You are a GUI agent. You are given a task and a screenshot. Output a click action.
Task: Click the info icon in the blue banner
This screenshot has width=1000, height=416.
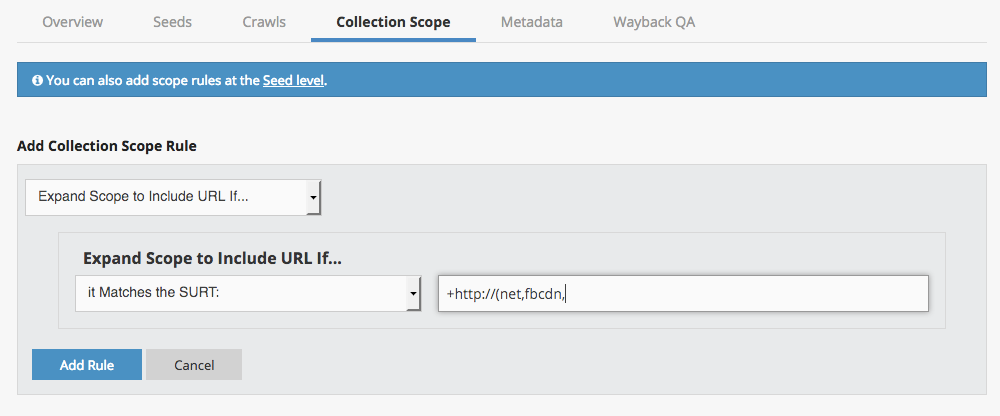(37, 80)
